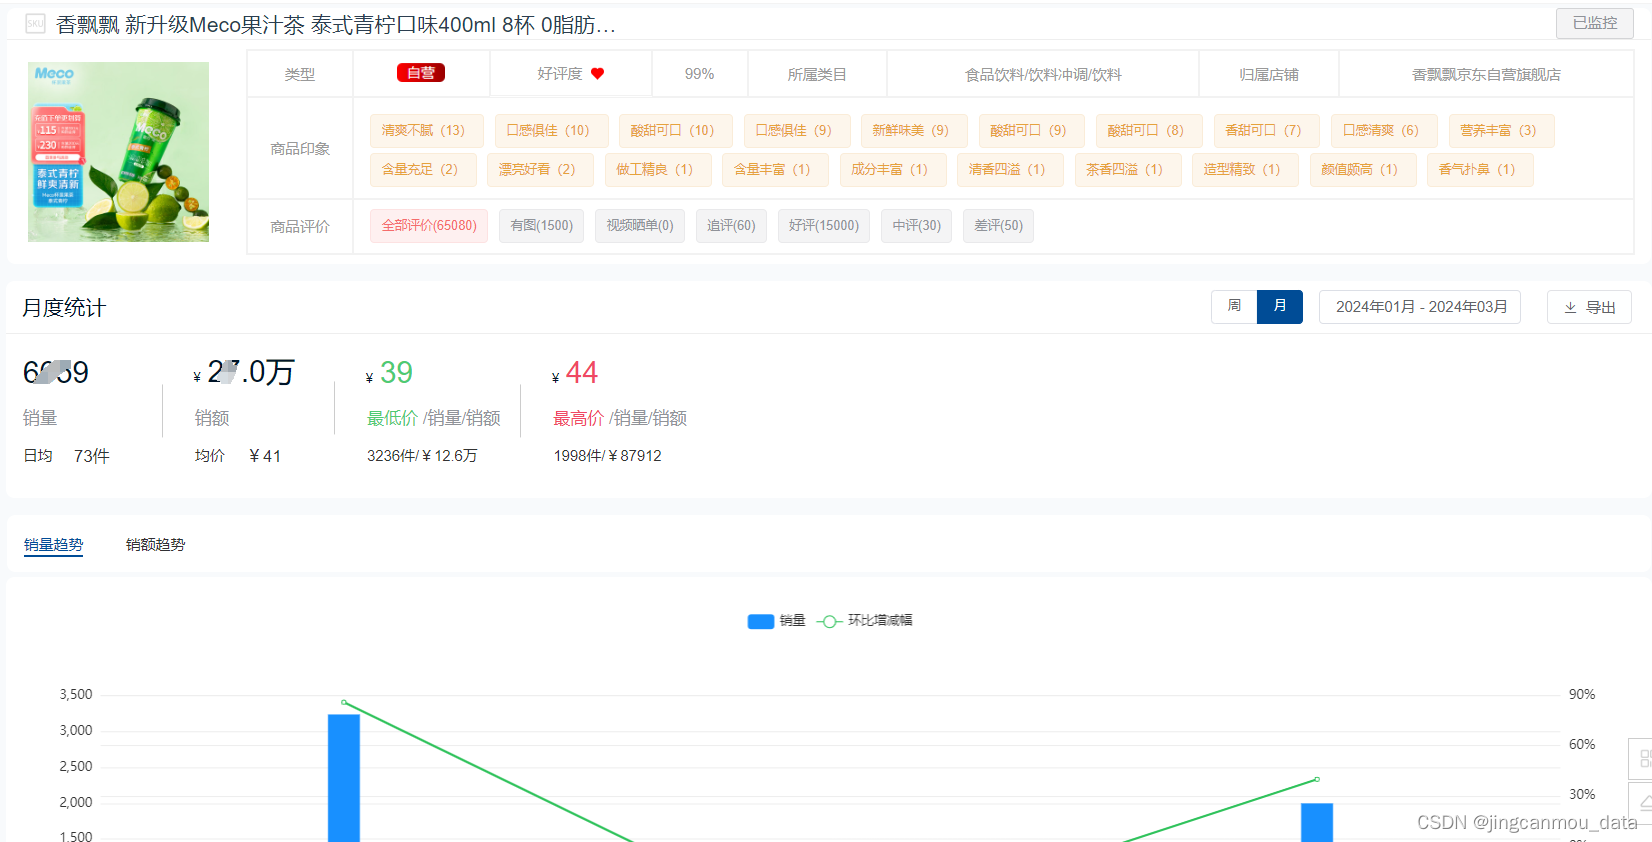Viewport: 1652px width, 842px height.
Task: Click the 做工精良 (1) impression tag
Action: (x=658, y=170)
